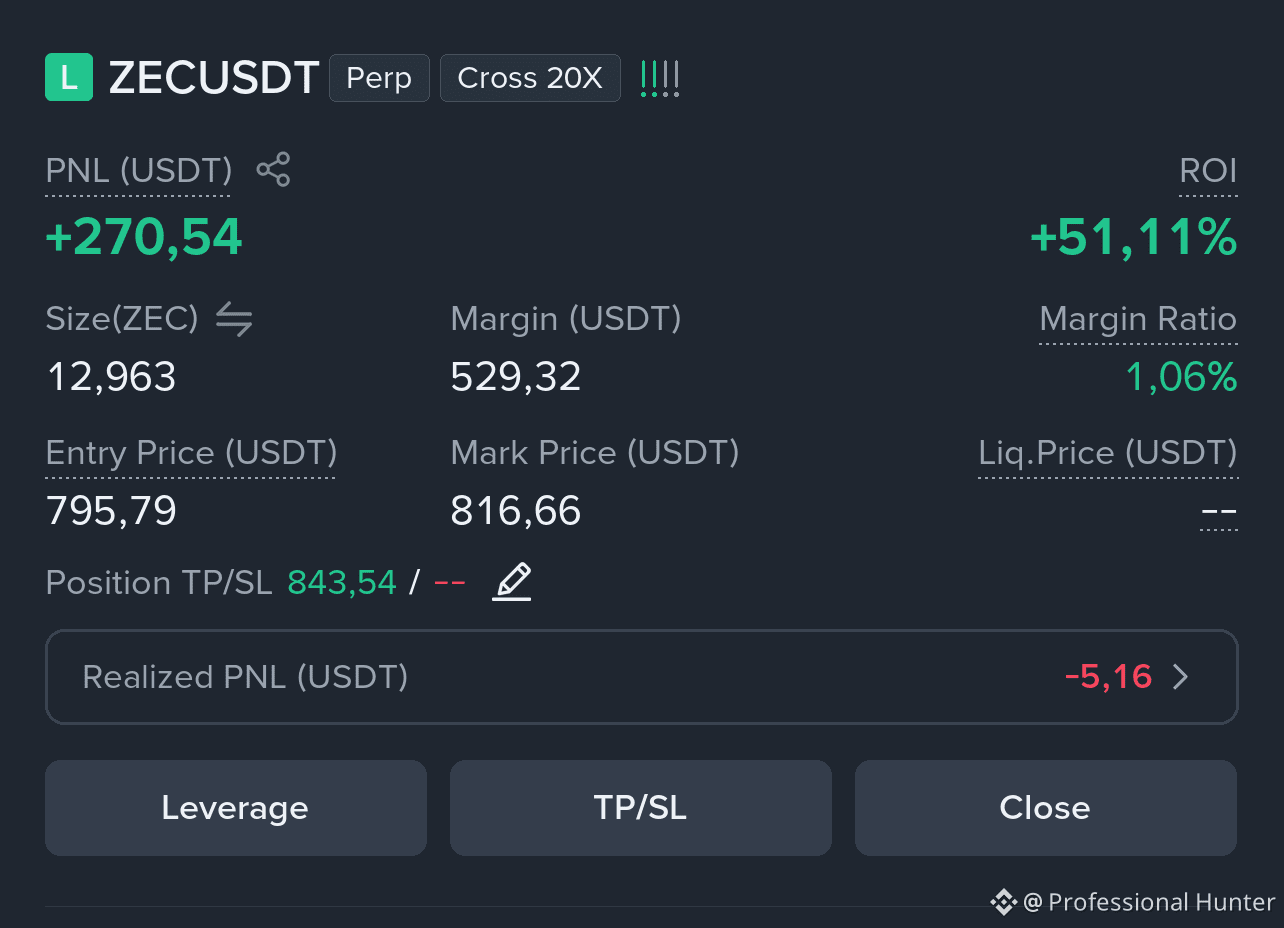The width and height of the screenshot is (1284, 928).
Task: Click the Perp contract type tag
Action: coord(379,78)
